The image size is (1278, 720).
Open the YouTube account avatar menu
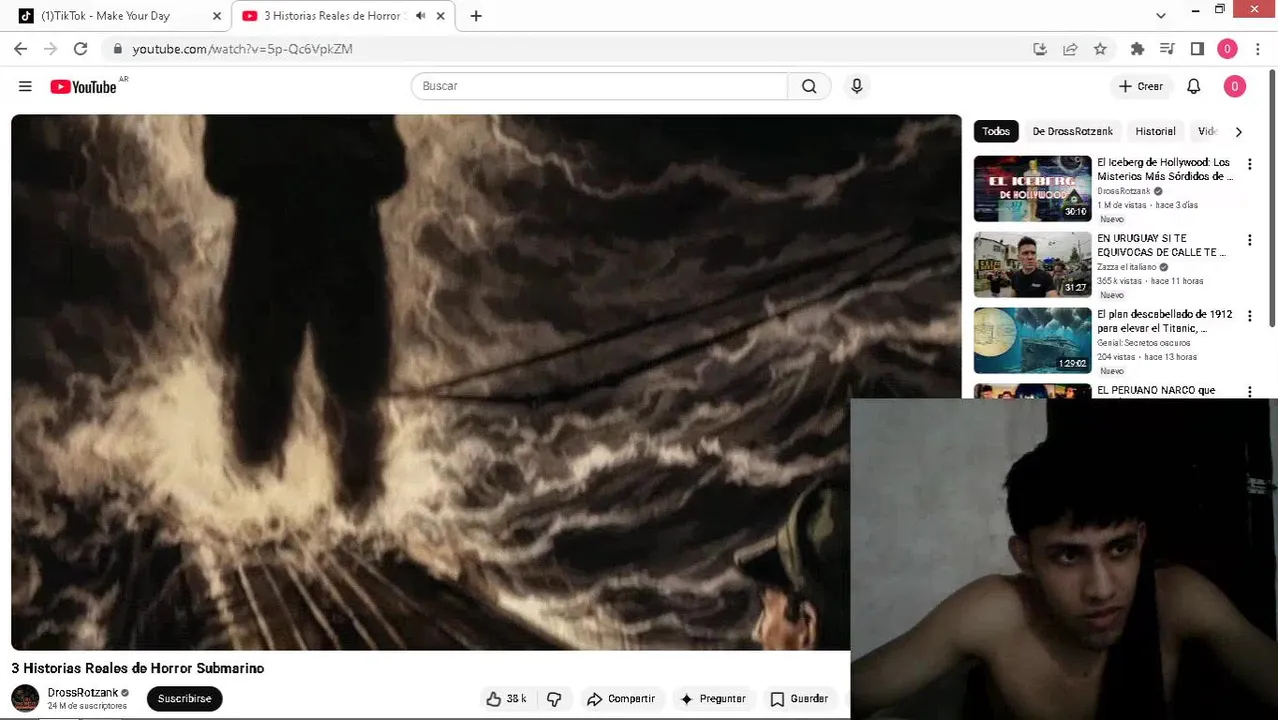click(x=1234, y=87)
